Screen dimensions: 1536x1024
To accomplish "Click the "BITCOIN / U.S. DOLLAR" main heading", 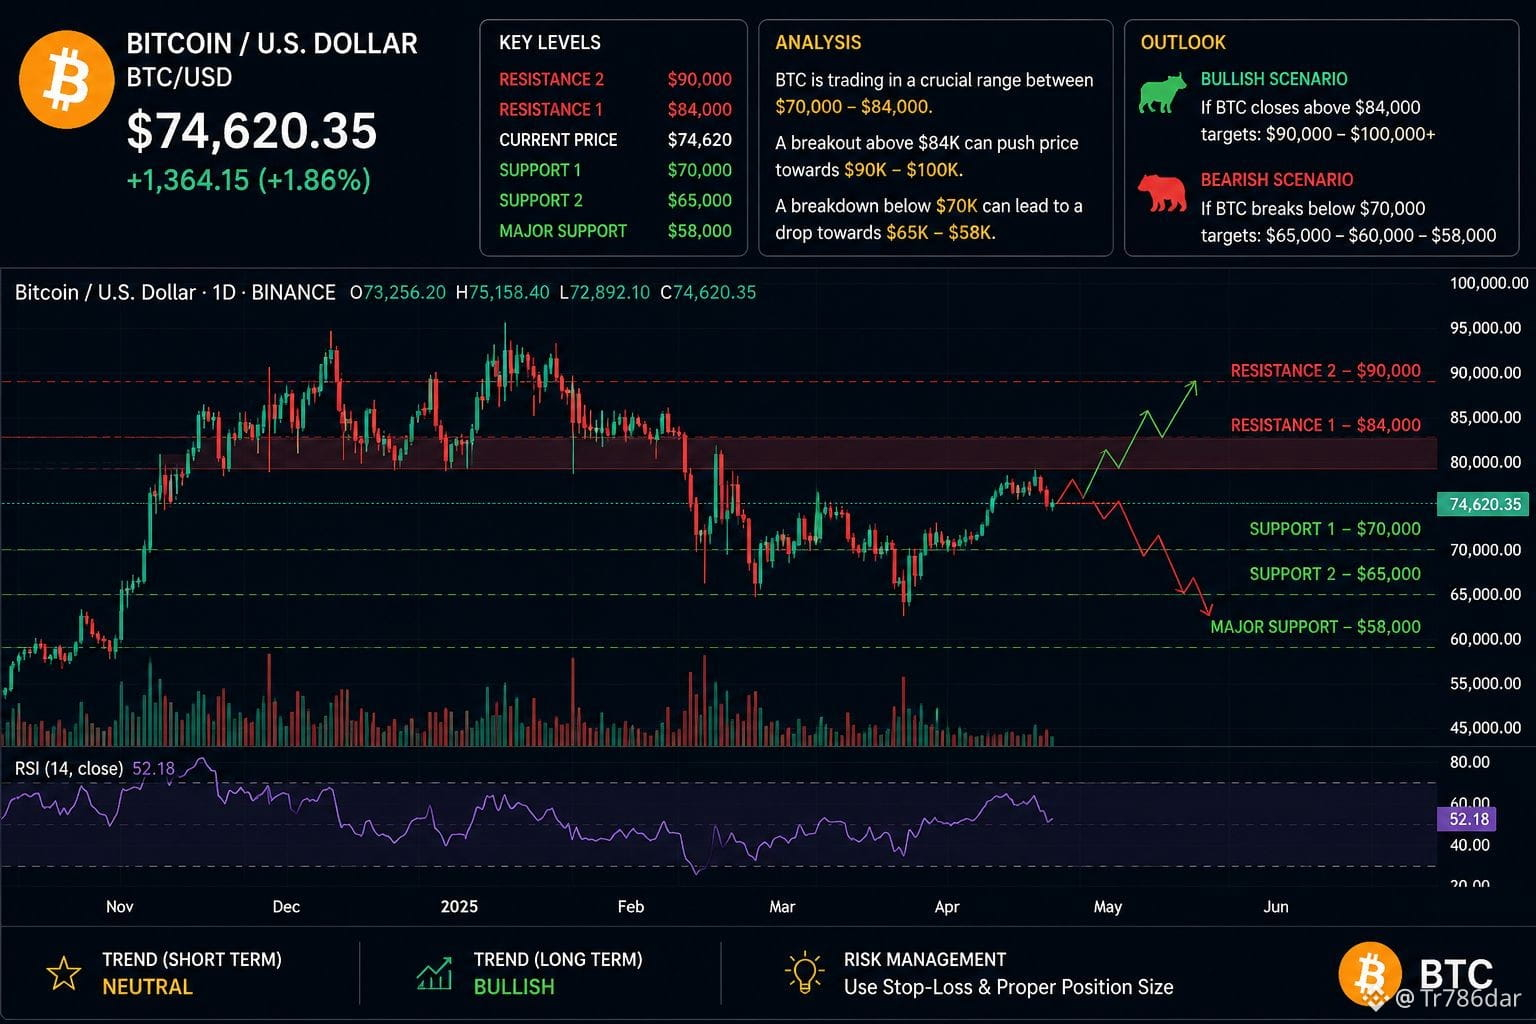I will pos(272,43).
